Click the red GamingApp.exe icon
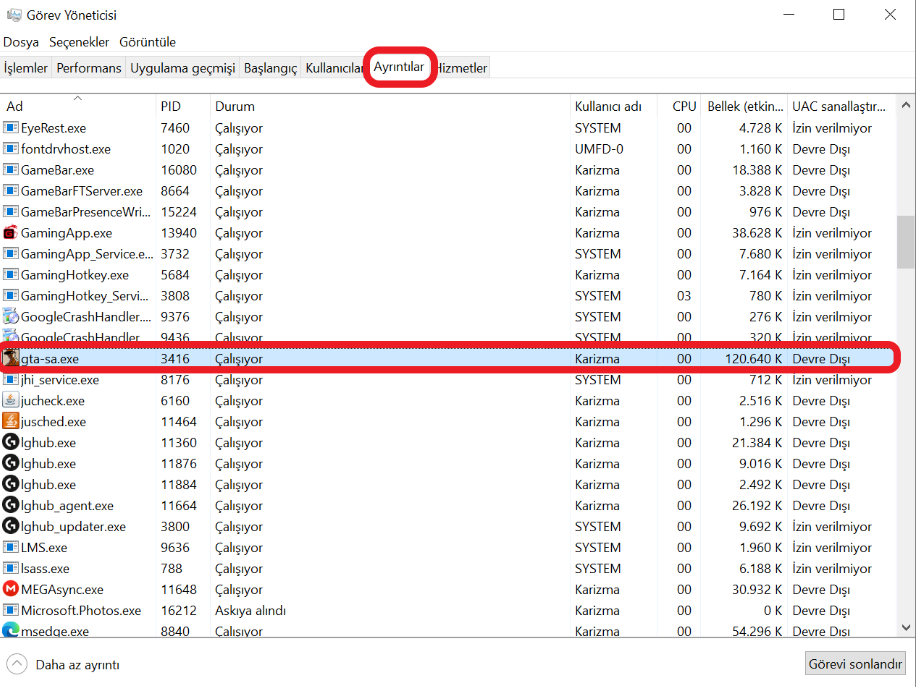This screenshot has height=687, width=917. pos(11,233)
